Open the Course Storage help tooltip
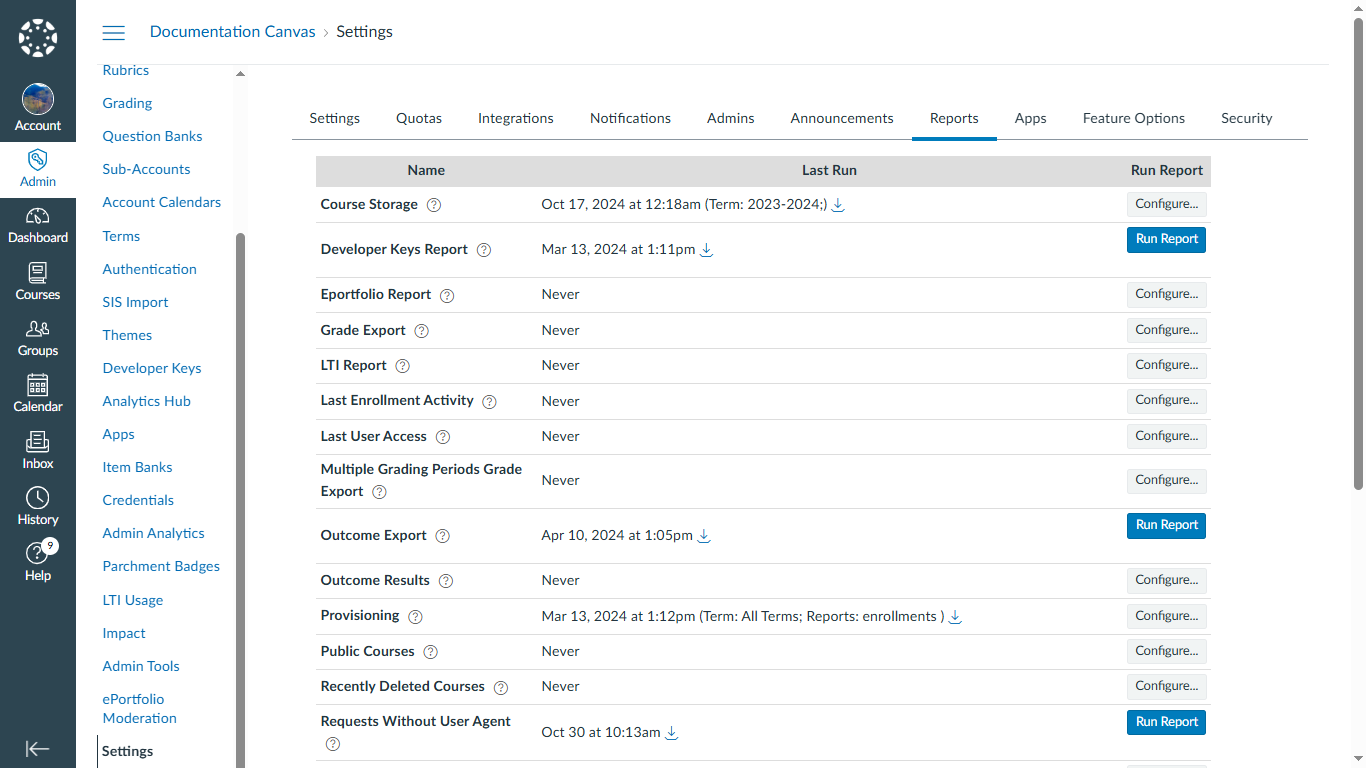Image resolution: width=1366 pixels, height=768 pixels. coord(433,205)
